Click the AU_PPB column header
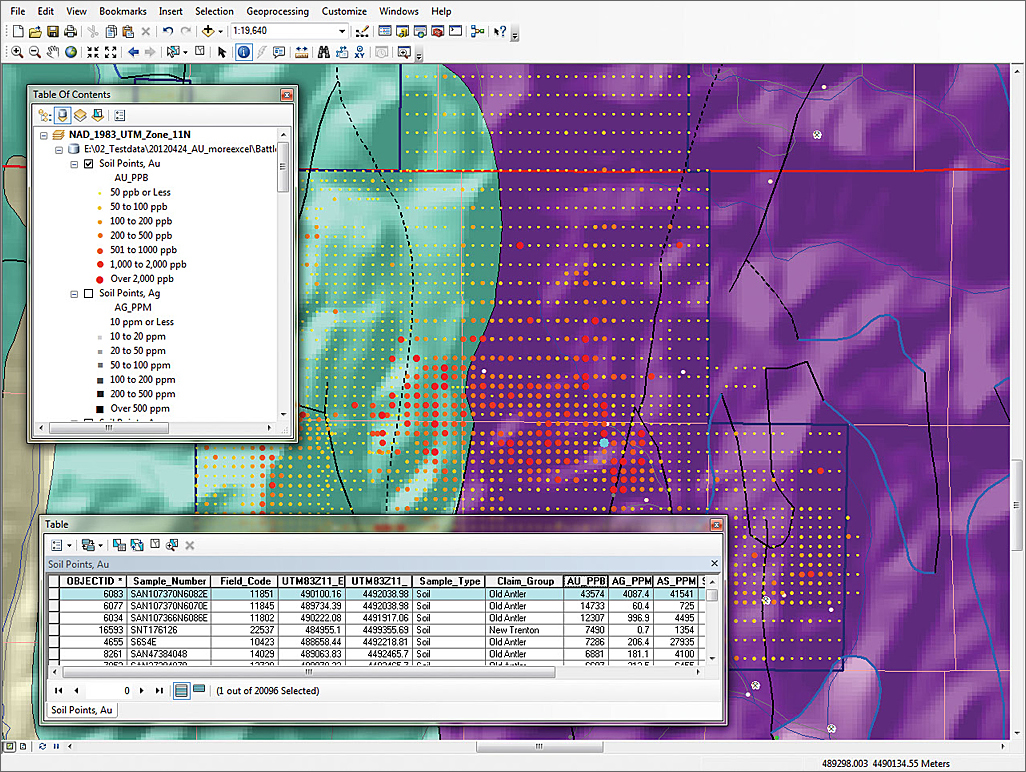 586,581
